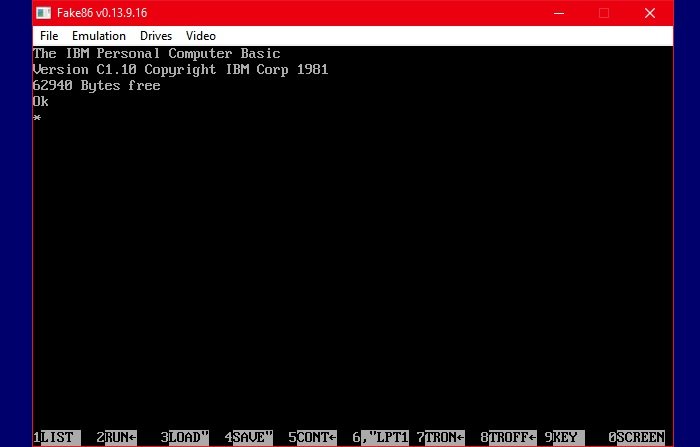The height and width of the screenshot is (447, 700).
Task: Minimize the Fake86 window
Action: click(x=559, y=13)
